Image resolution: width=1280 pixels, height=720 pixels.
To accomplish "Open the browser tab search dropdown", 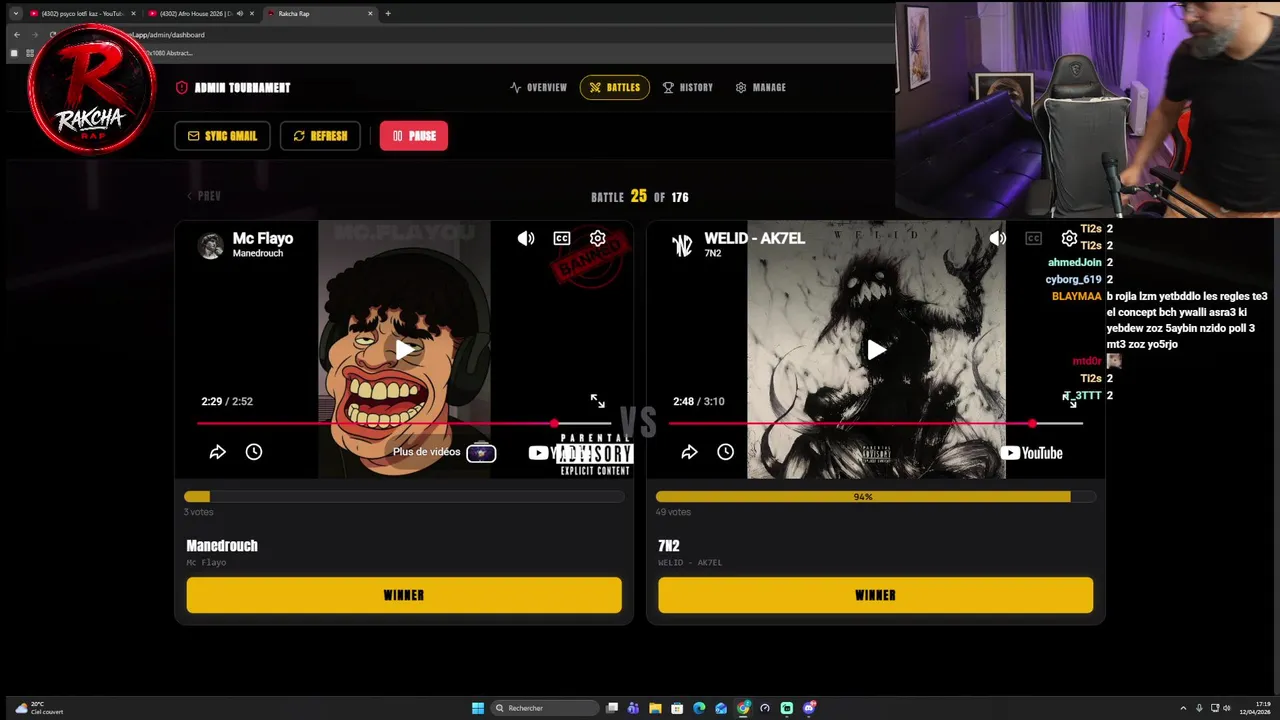I will tap(16, 13).
